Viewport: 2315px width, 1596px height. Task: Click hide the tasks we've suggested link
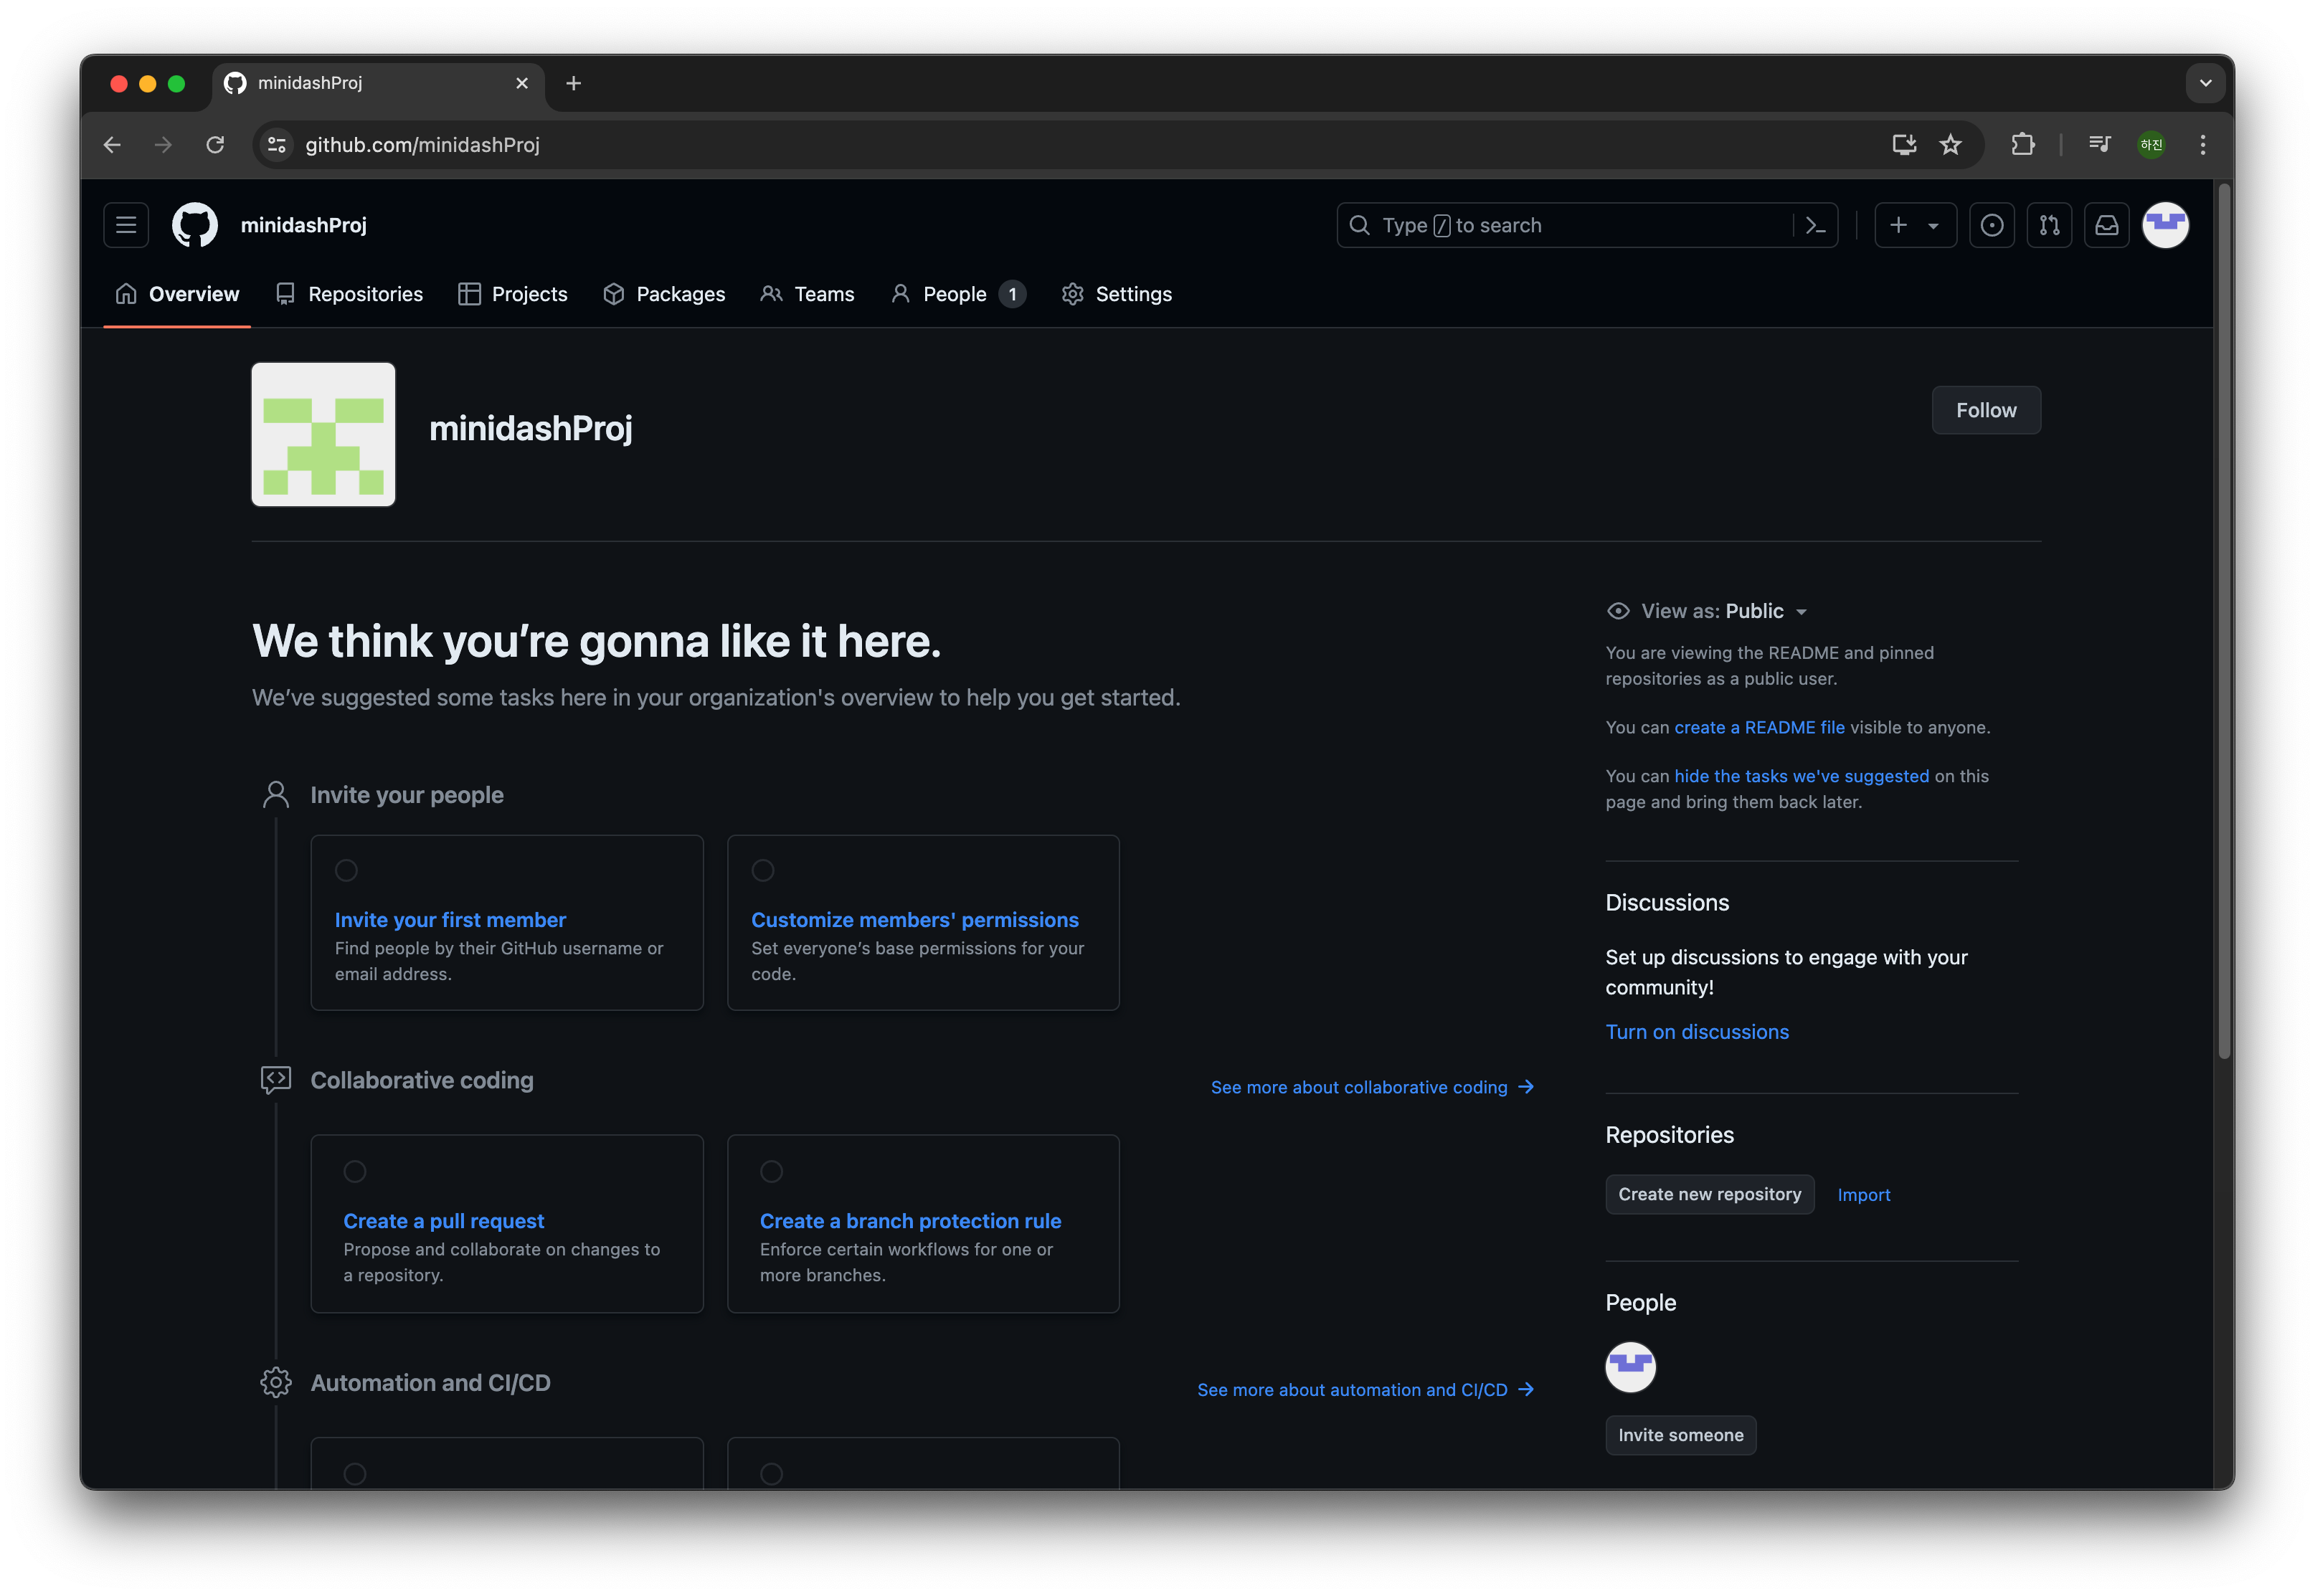pyautogui.click(x=1801, y=776)
